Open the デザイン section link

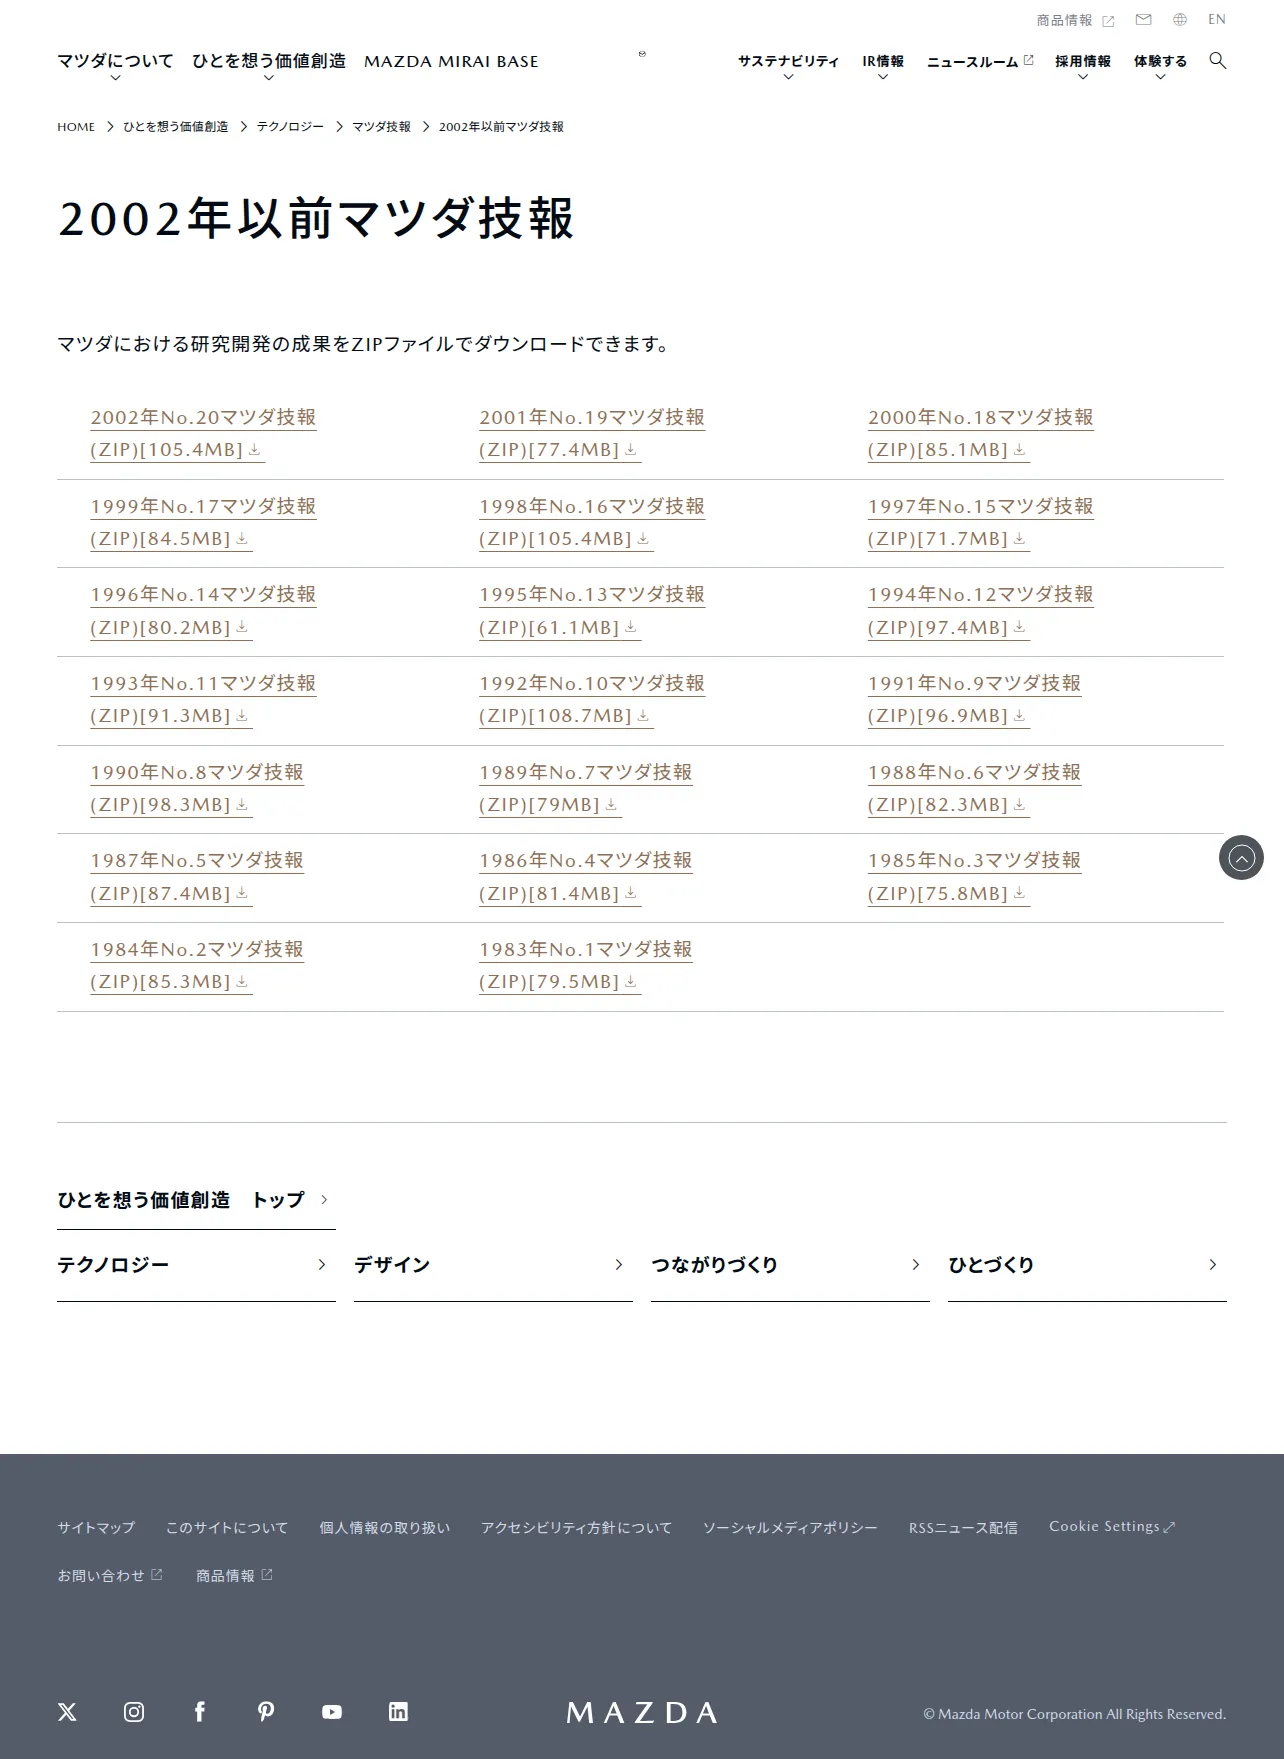(x=493, y=1265)
